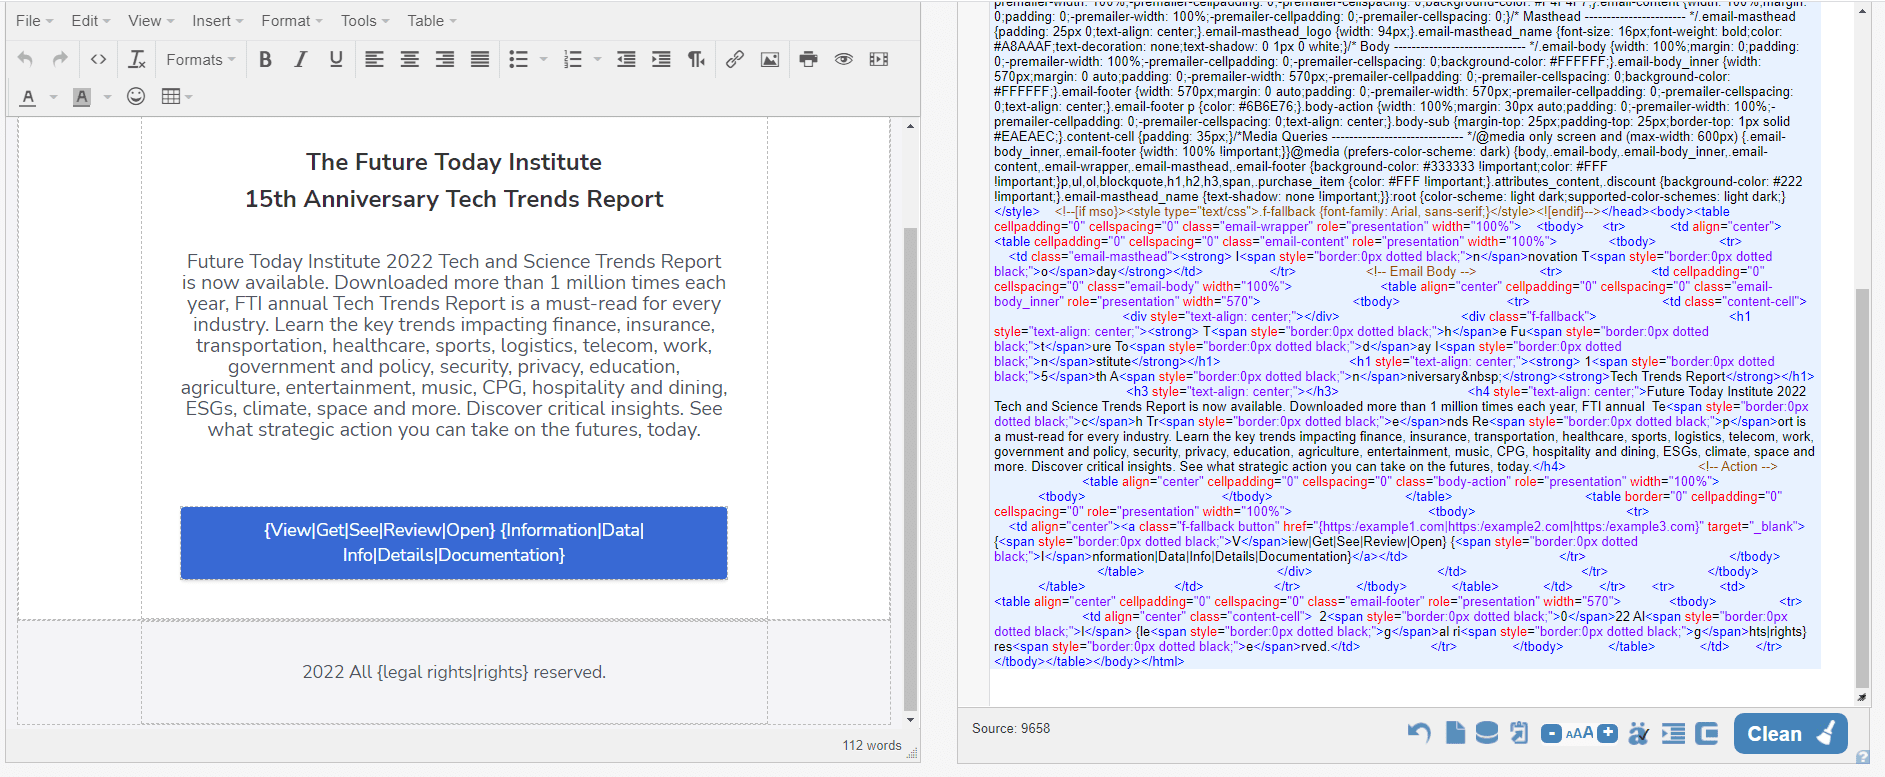Click the scroll up arrow of the visual editor
Image resolution: width=1885 pixels, height=777 pixels.
pos(910,126)
